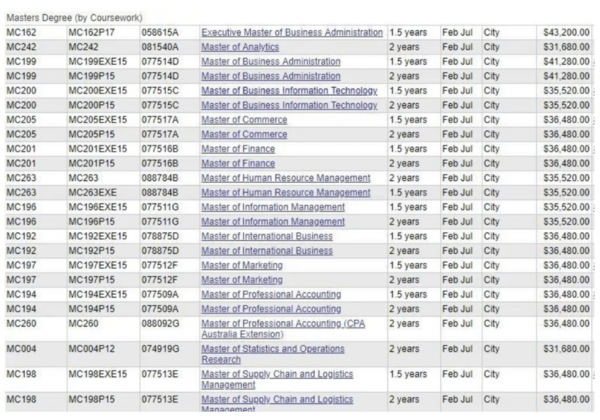The height and width of the screenshot is (420, 600).
Task: Select the 2-year Master of Finance link
Action: [240, 163]
